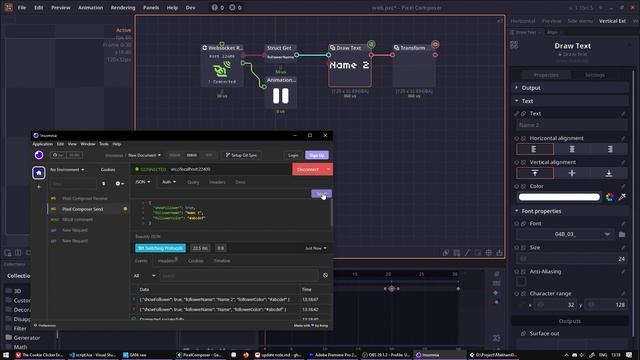Open OBS from the taskbar
This screenshot has height=360, width=640.
click(x=386, y=355)
